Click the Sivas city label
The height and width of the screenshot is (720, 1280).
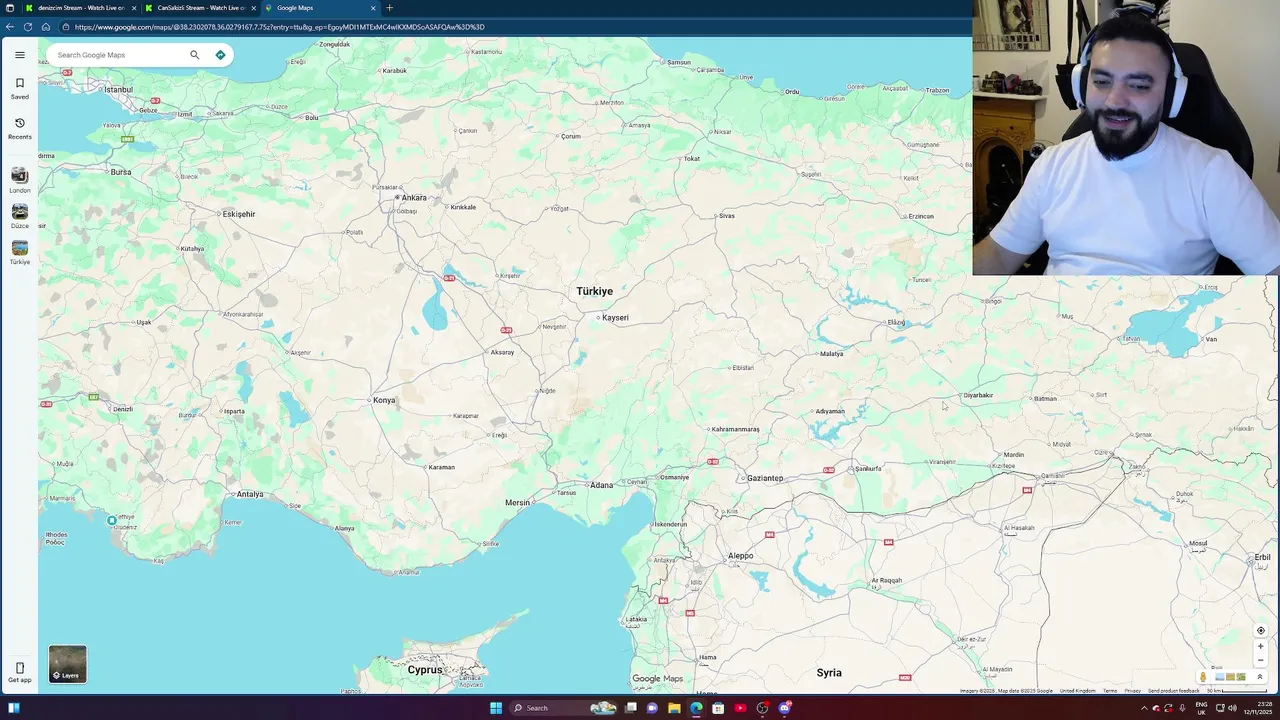(727, 216)
